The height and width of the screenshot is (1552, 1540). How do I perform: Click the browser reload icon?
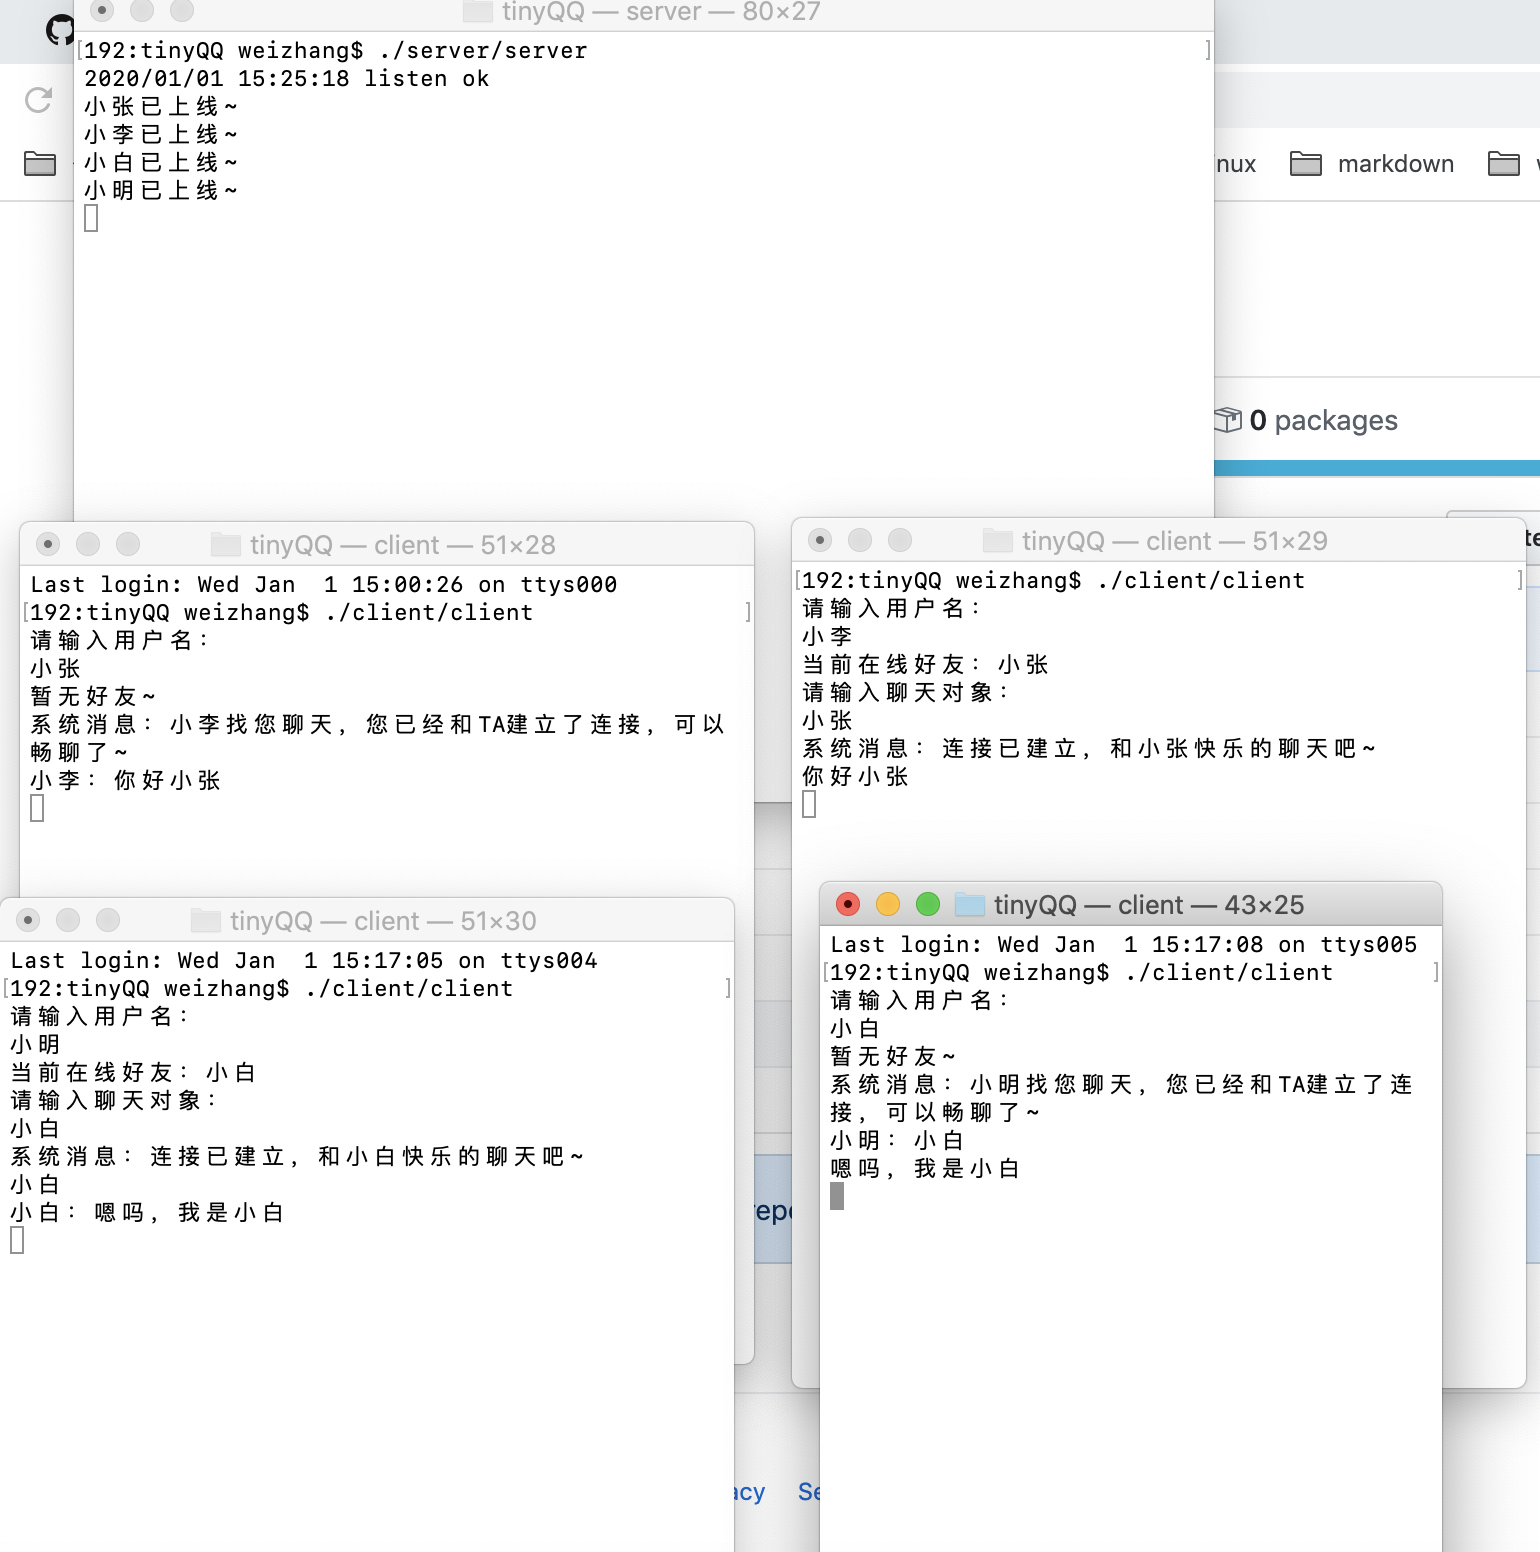(x=38, y=100)
